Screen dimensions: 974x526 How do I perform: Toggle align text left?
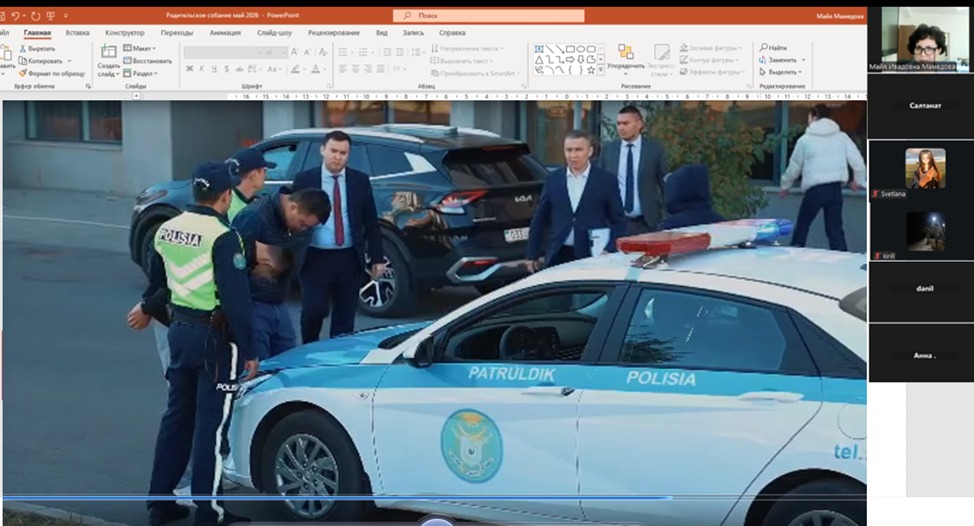pyautogui.click(x=343, y=69)
